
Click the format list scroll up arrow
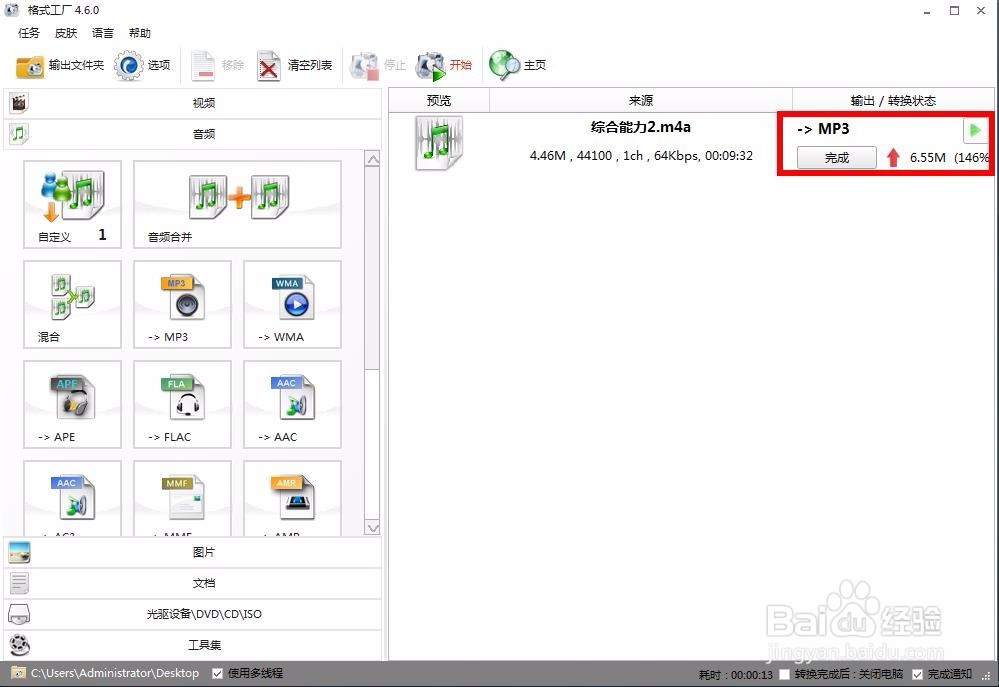373,159
